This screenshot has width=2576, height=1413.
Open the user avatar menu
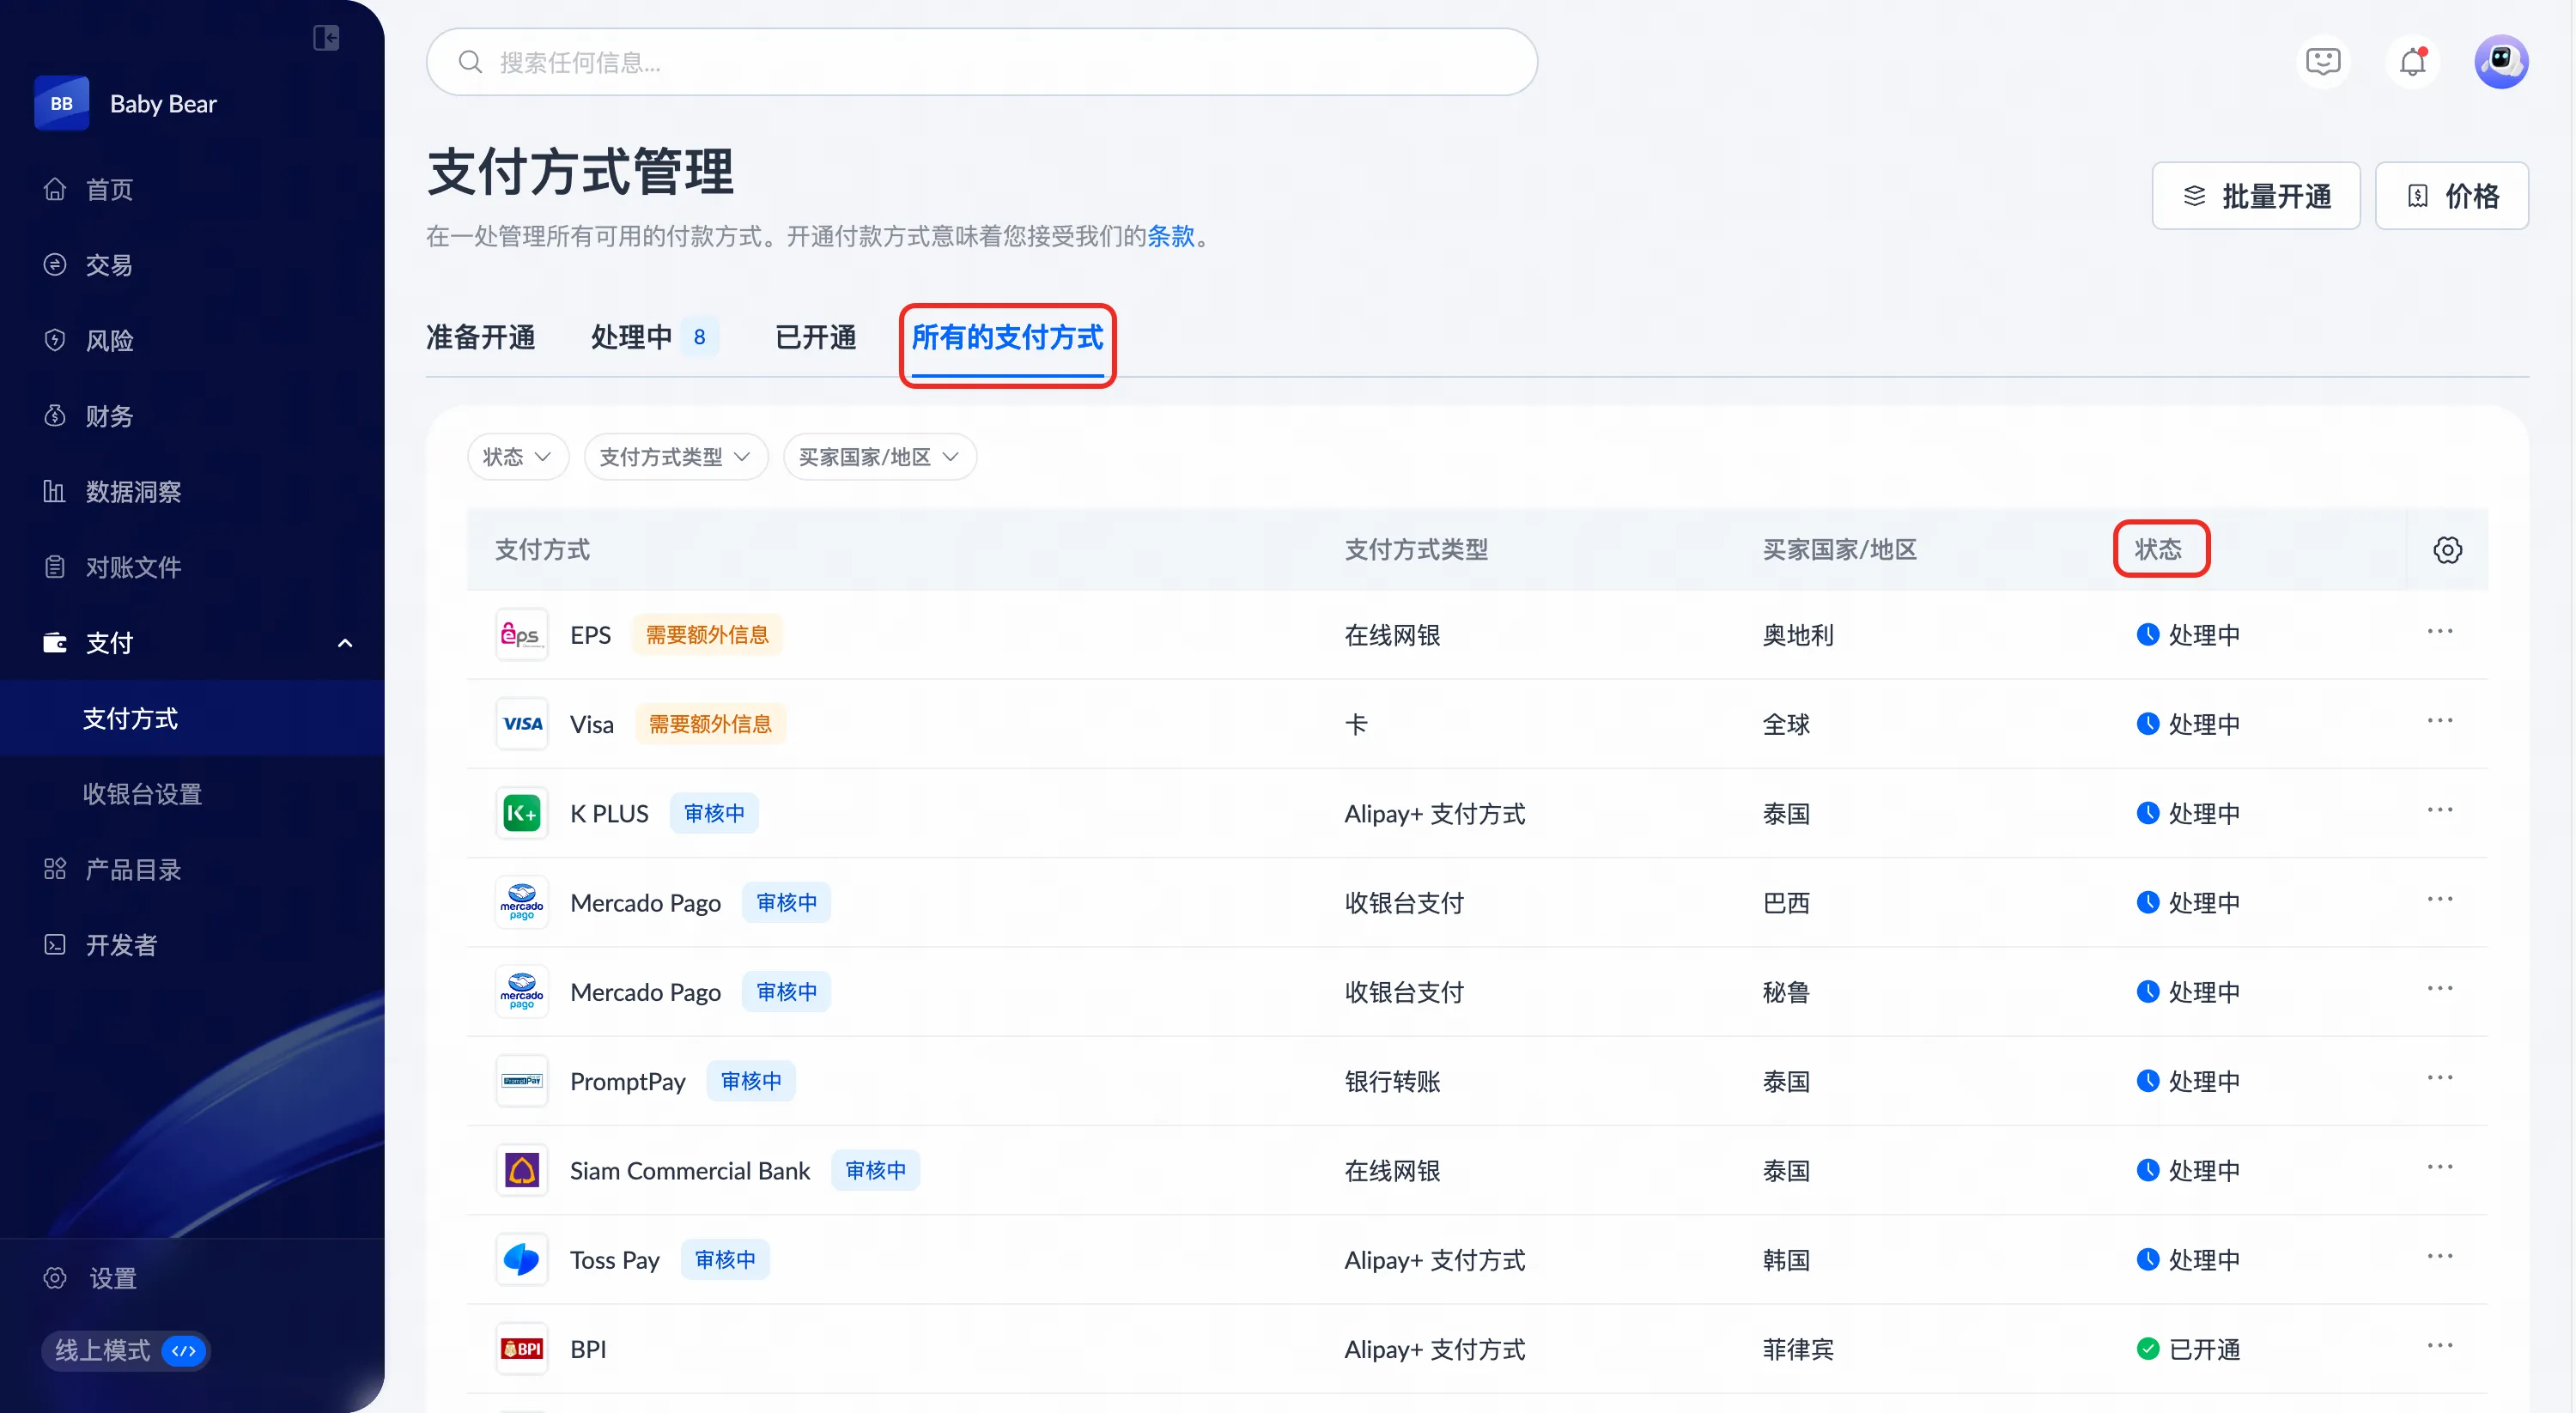[2501, 62]
